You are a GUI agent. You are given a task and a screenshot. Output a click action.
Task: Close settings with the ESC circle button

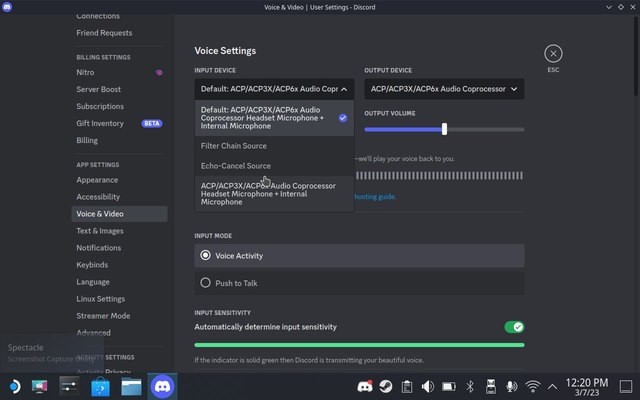click(x=553, y=53)
